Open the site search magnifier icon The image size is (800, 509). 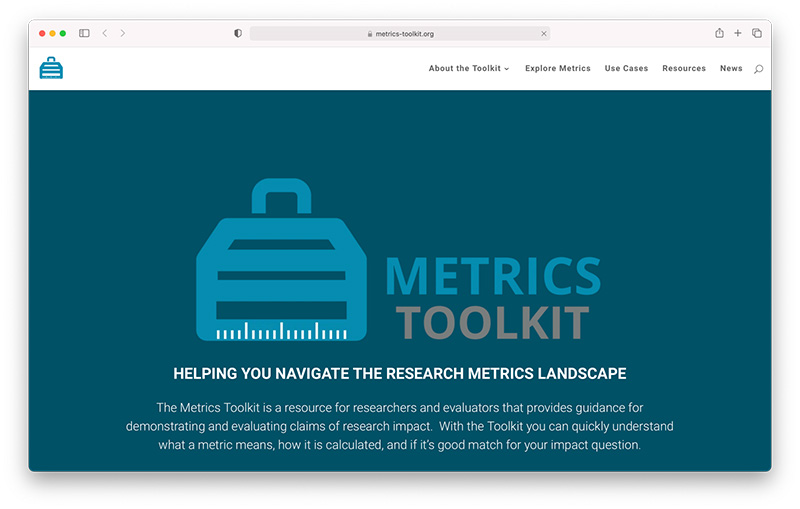(758, 69)
